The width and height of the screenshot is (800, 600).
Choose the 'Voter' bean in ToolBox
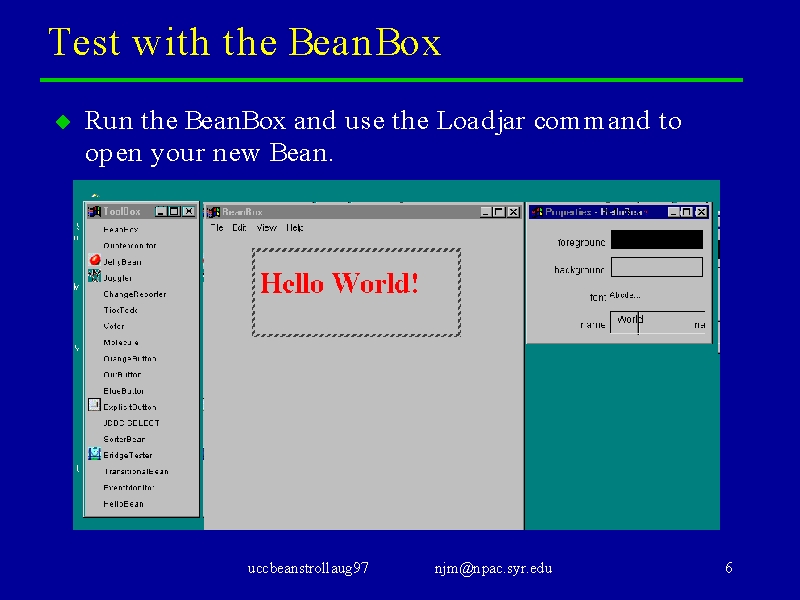click(x=114, y=326)
